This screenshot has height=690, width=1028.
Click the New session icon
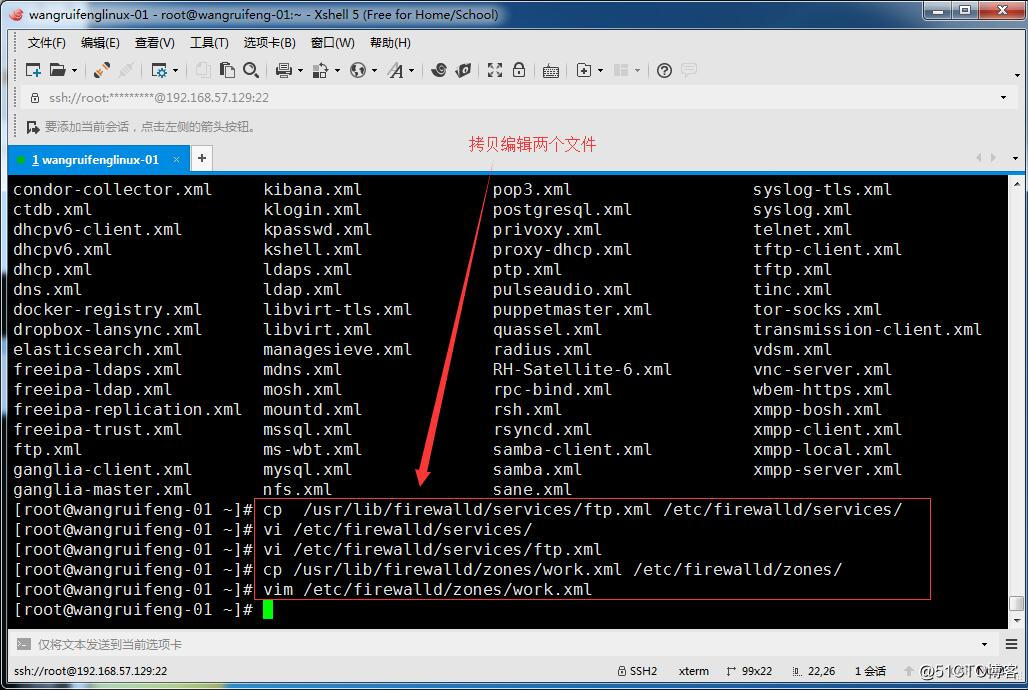[33, 70]
